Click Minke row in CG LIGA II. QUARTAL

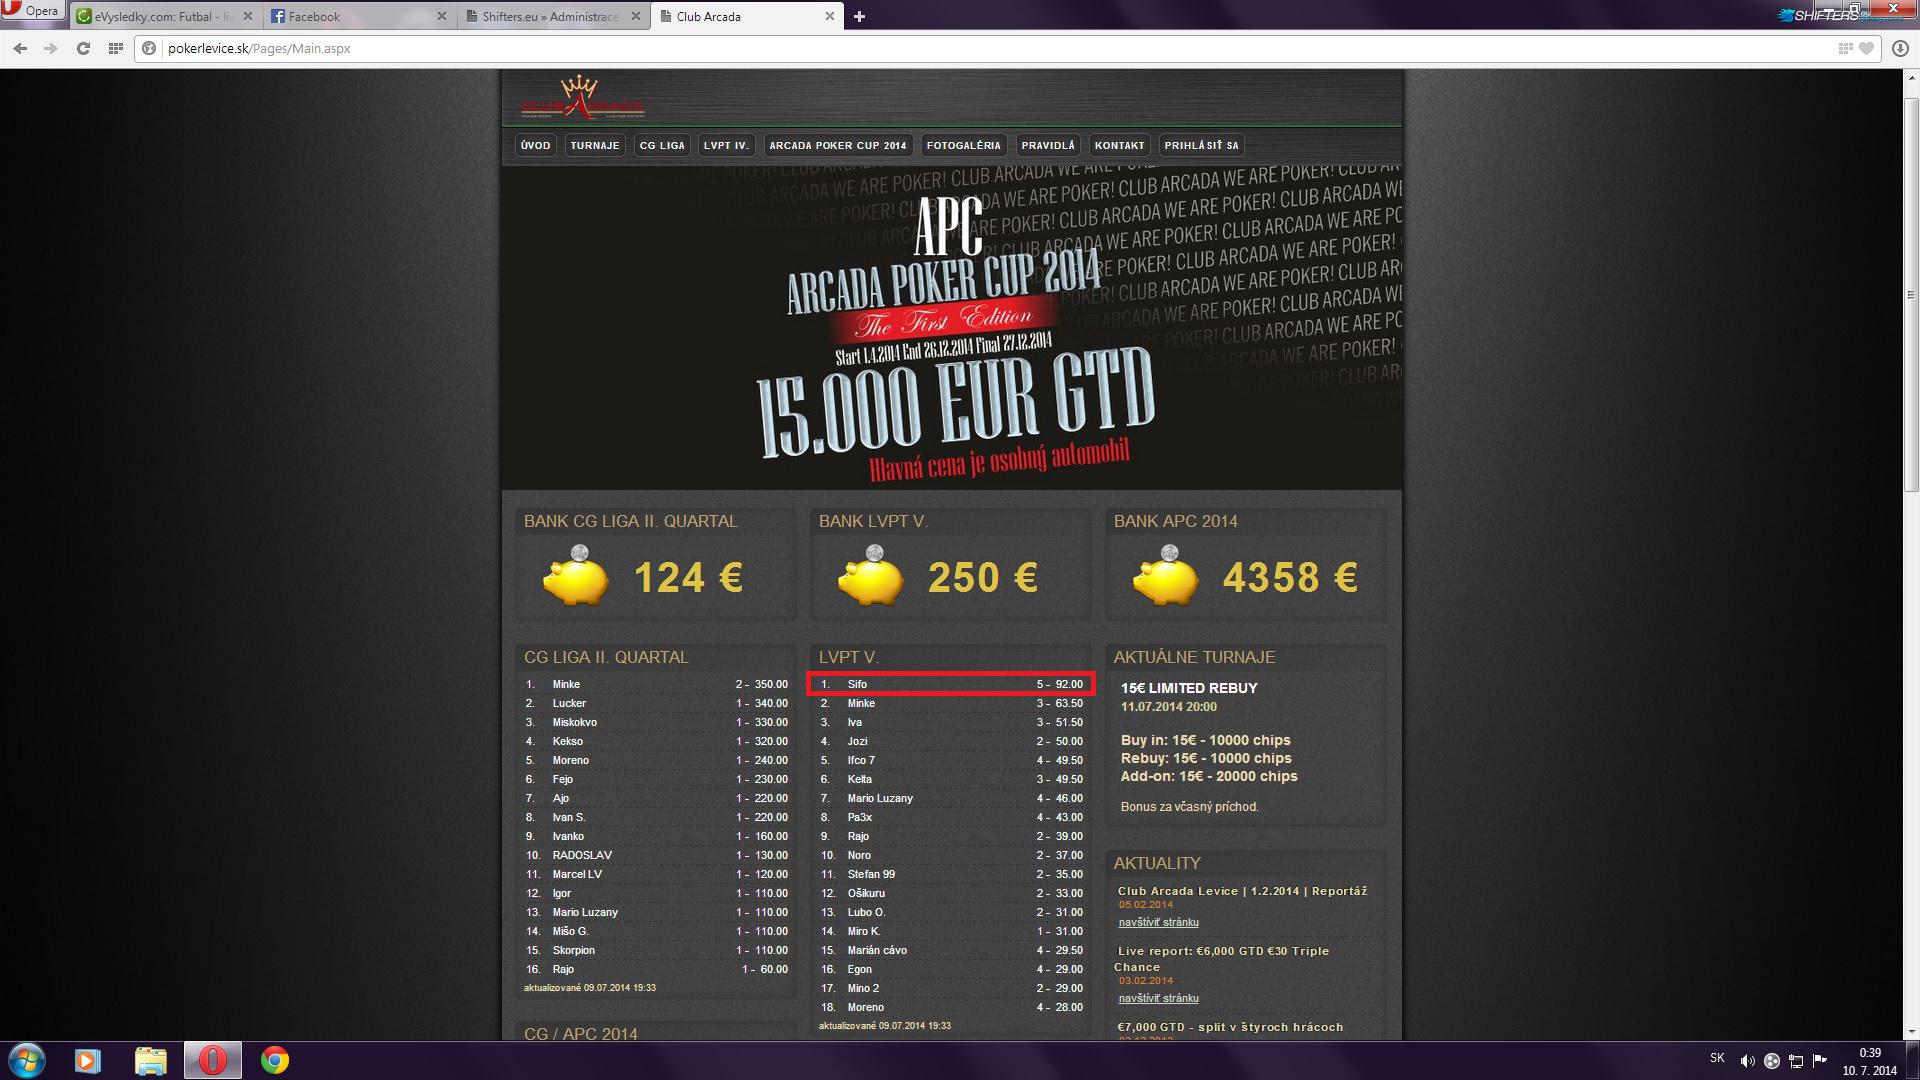pos(656,684)
